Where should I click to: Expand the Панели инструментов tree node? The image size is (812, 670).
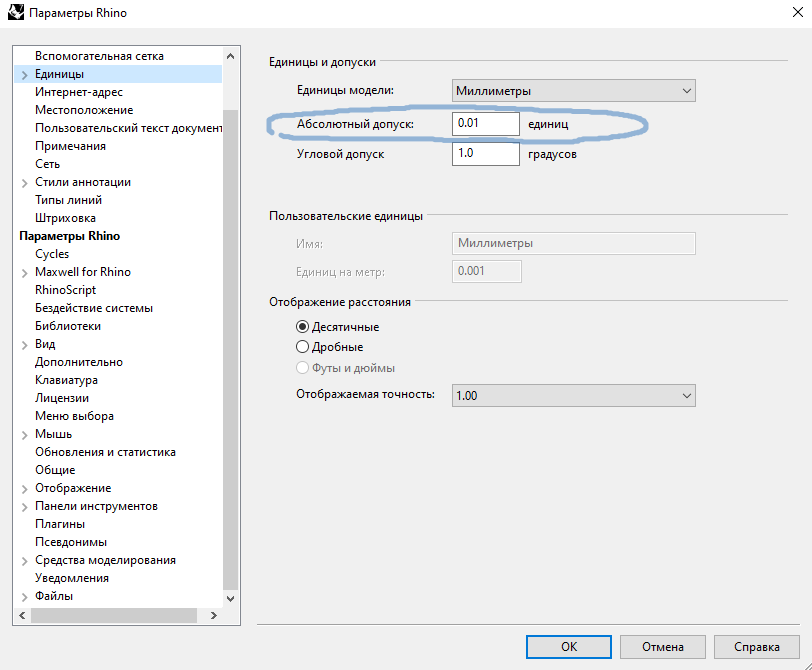tap(24, 506)
